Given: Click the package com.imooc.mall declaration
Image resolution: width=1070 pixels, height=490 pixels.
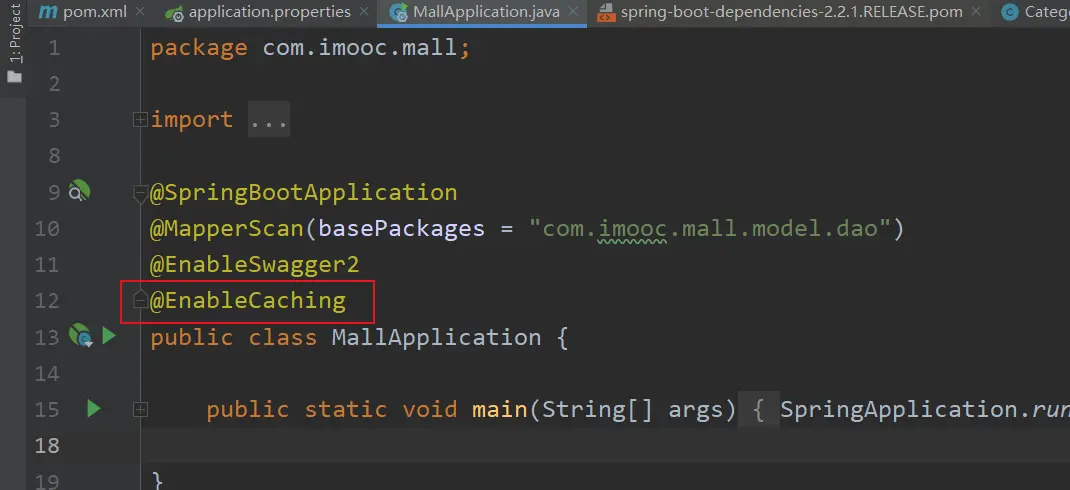Looking at the screenshot, I should (310, 48).
